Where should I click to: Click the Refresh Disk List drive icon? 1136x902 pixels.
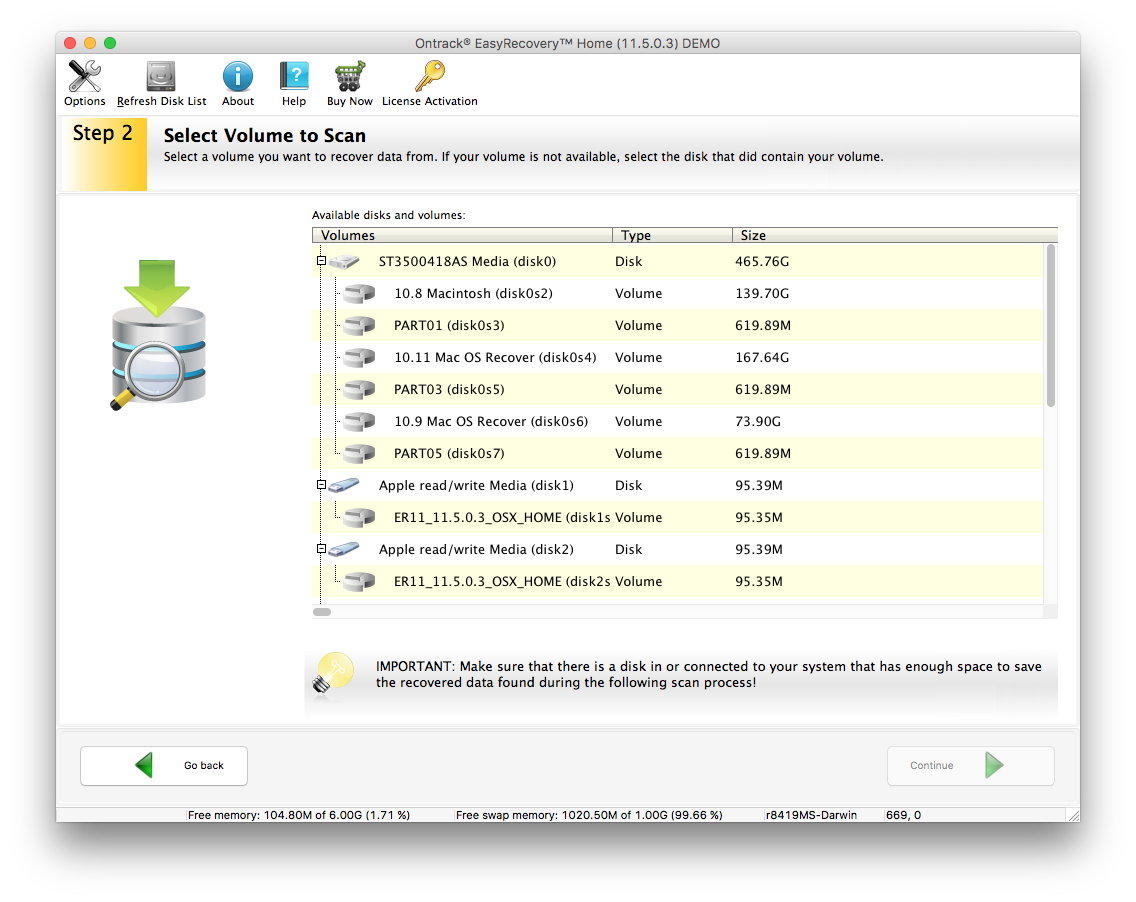coord(161,76)
